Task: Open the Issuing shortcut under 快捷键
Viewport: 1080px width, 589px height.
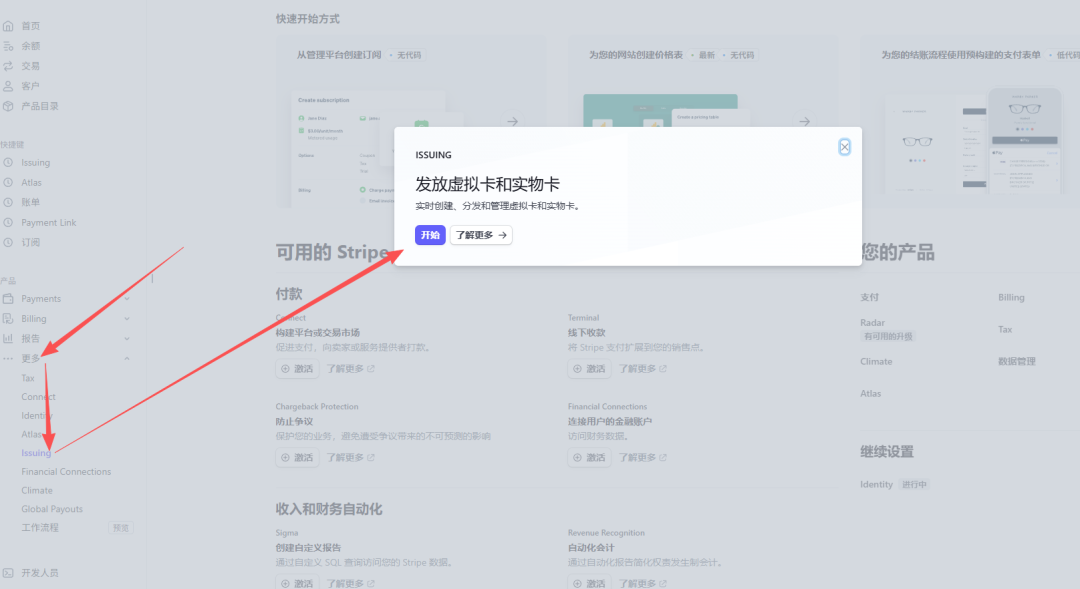Action: [x=35, y=163]
